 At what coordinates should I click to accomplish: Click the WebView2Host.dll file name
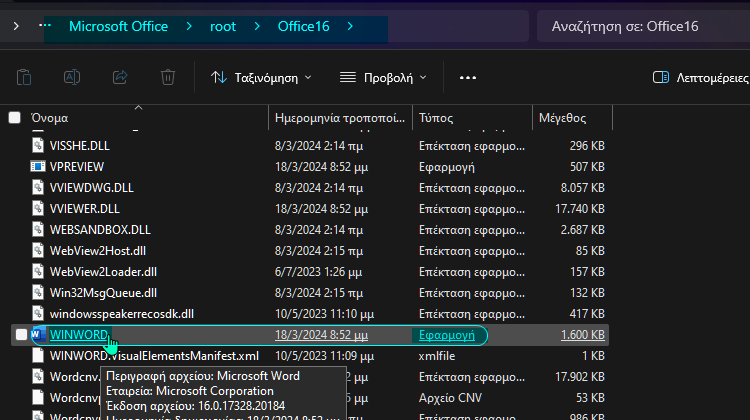(x=98, y=251)
